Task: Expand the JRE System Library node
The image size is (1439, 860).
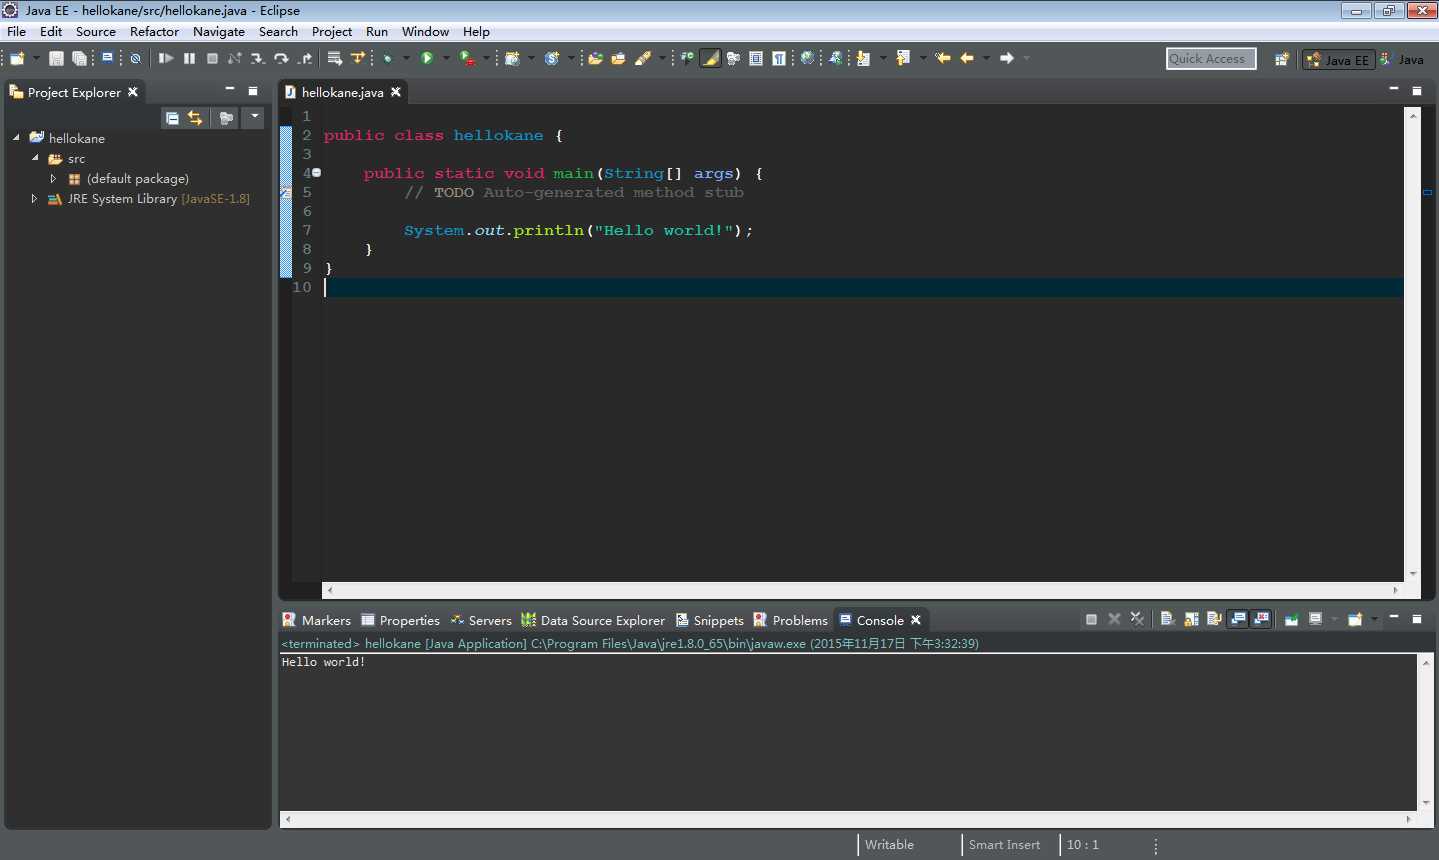Action: coord(34,199)
